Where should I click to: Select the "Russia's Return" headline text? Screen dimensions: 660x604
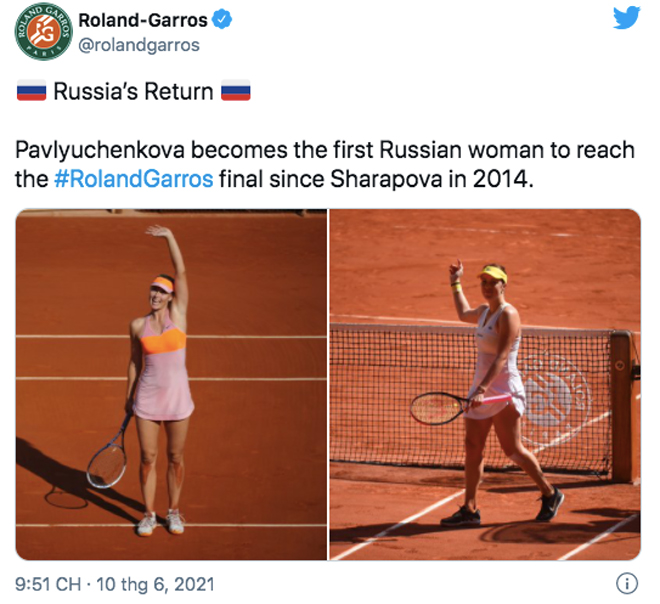(133, 91)
